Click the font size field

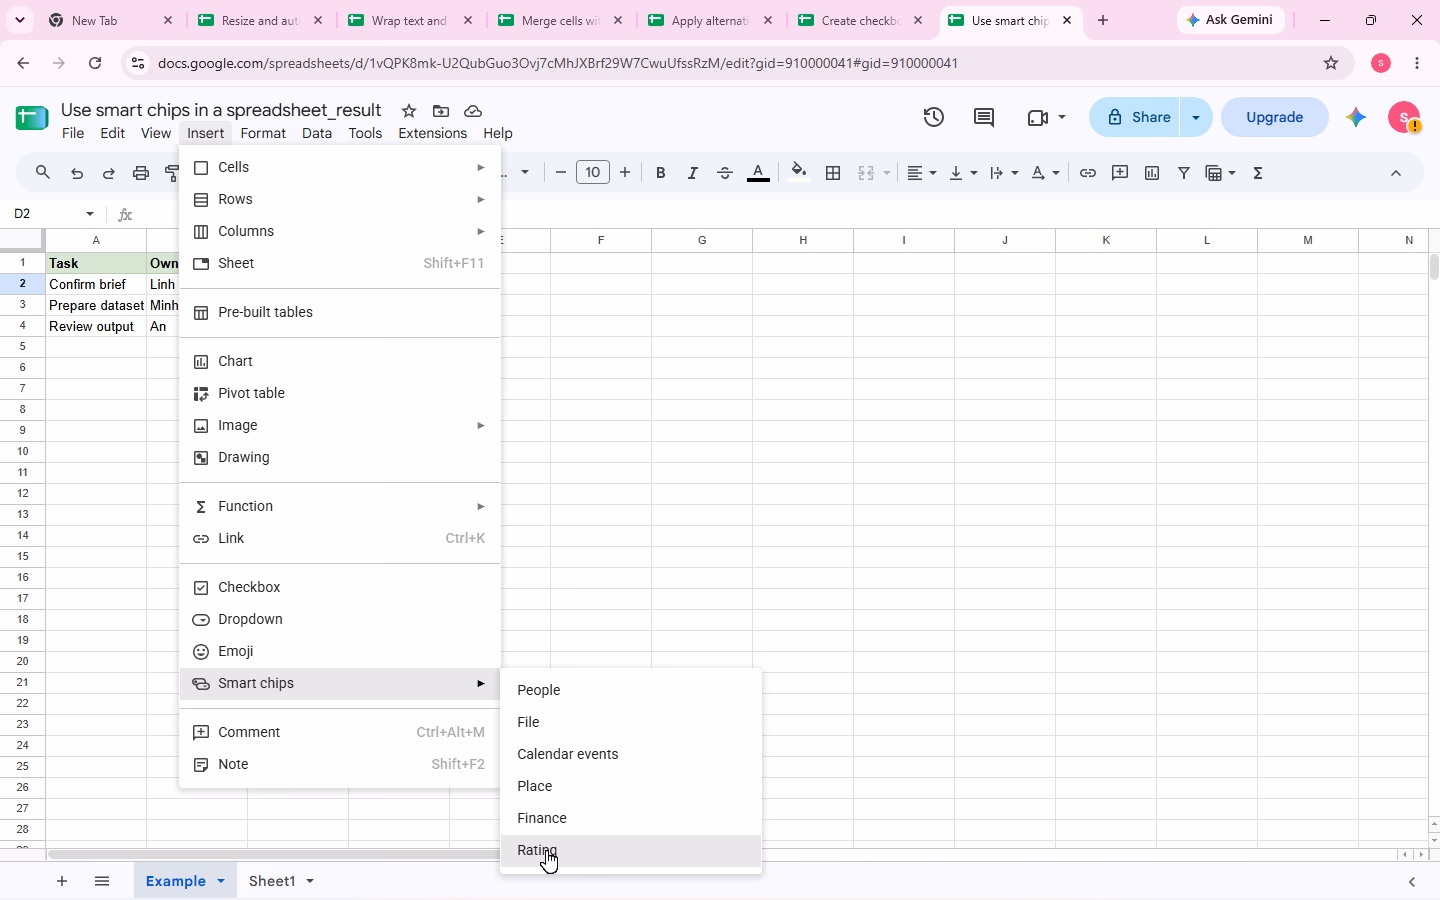pyautogui.click(x=593, y=173)
